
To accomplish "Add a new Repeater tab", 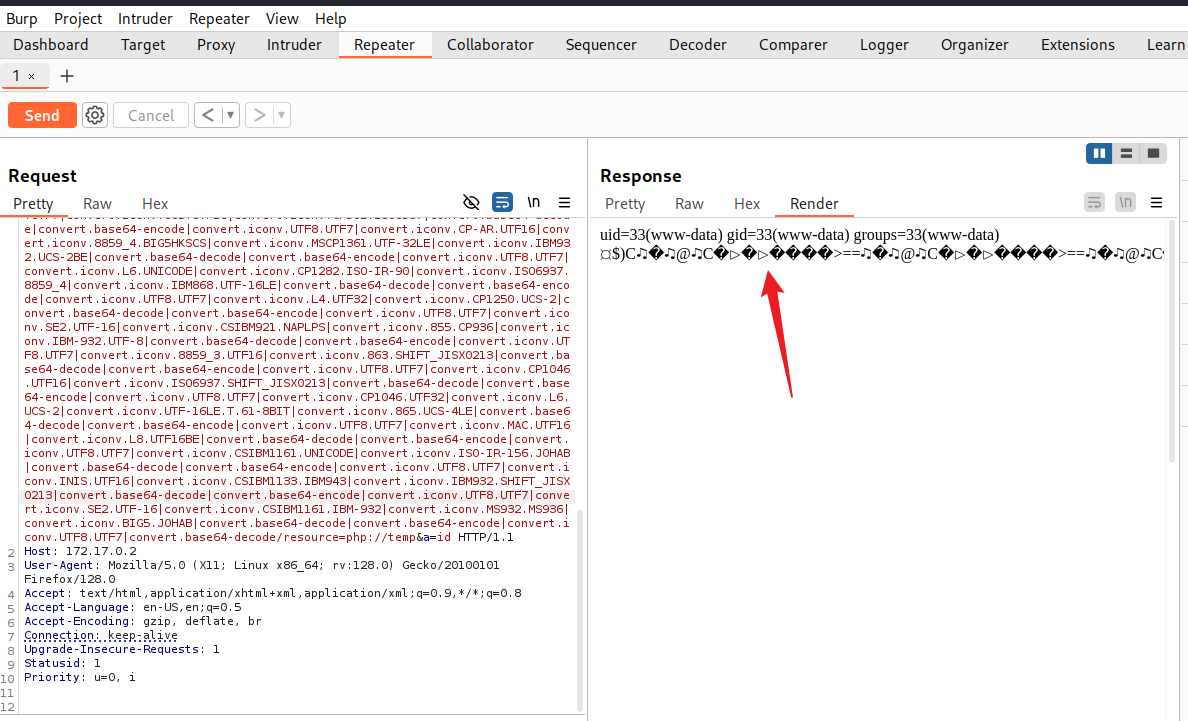I will [67, 76].
